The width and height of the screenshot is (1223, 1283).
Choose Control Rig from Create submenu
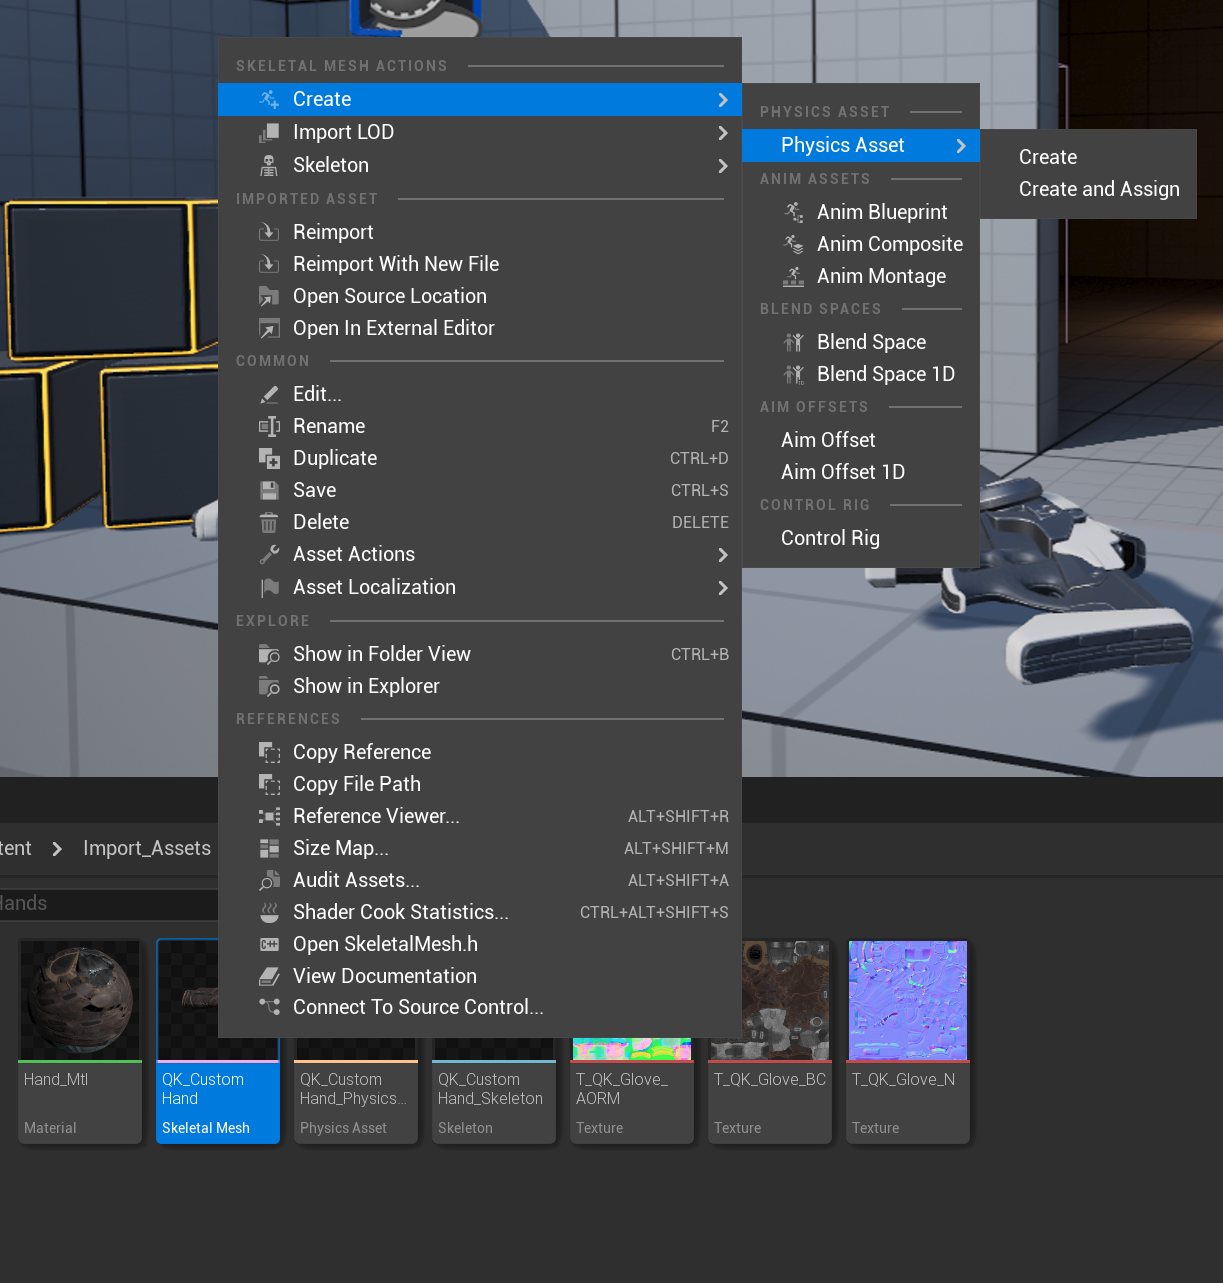click(x=830, y=538)
